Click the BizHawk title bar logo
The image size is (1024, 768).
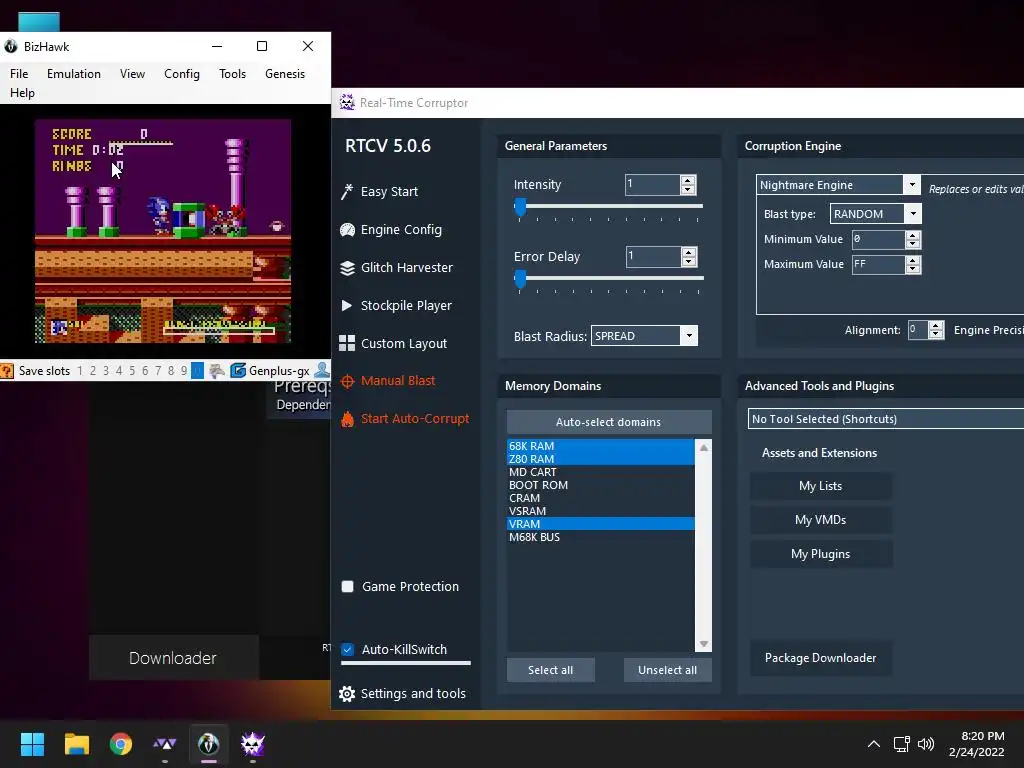coord(10,46)
